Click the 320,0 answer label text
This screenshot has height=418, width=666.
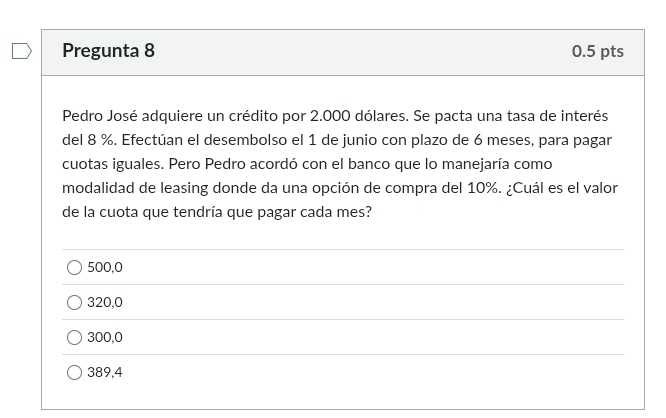[x=105, y=302]
